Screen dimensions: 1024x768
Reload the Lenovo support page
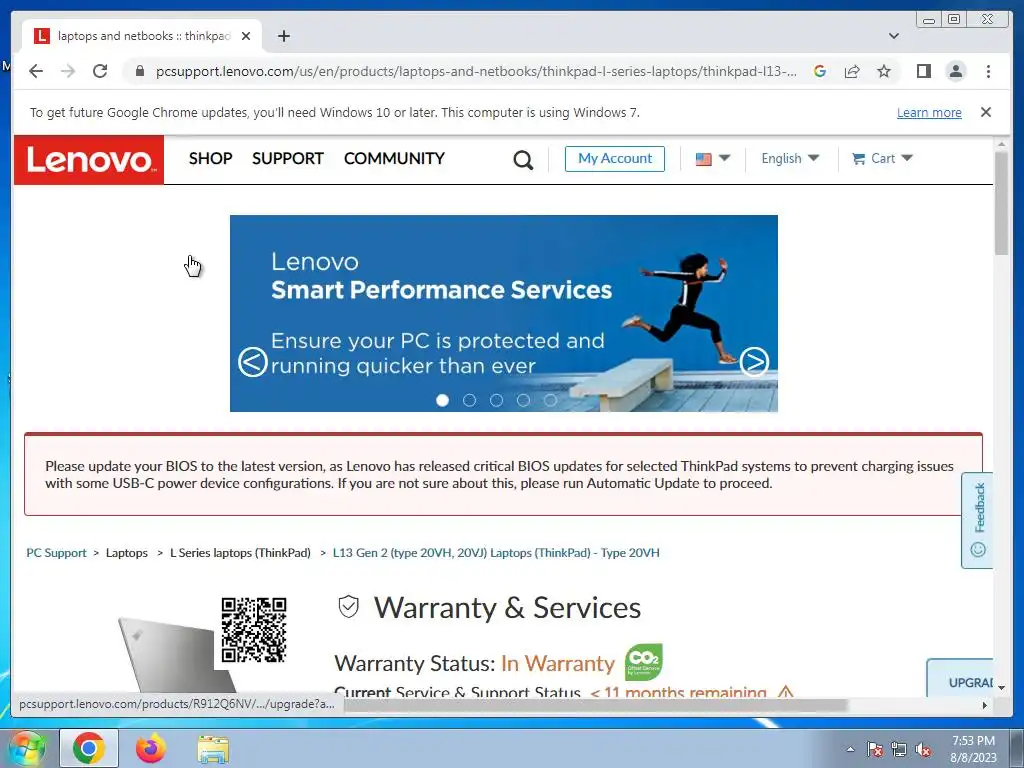[x=100, y=71]
